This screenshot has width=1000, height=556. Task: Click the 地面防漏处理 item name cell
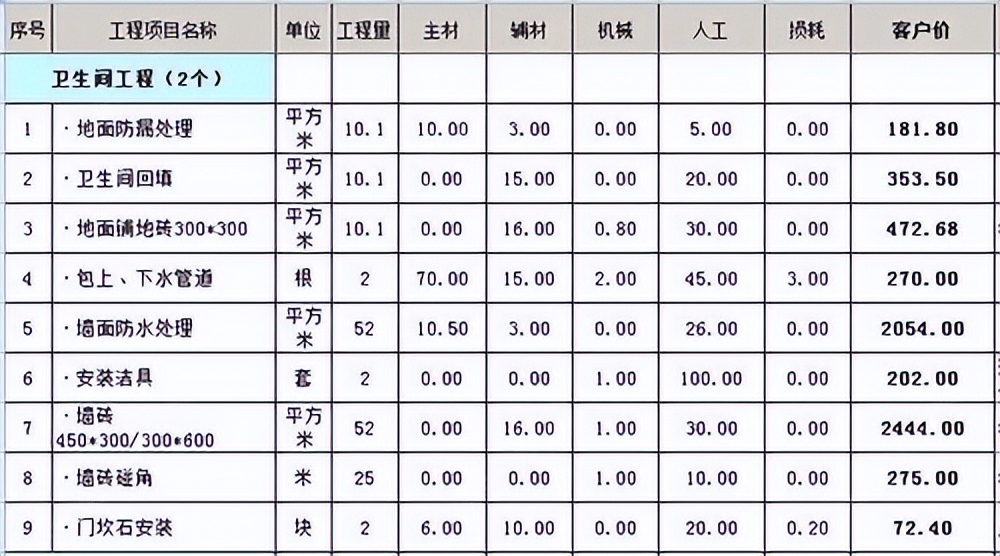coord(135,129)
